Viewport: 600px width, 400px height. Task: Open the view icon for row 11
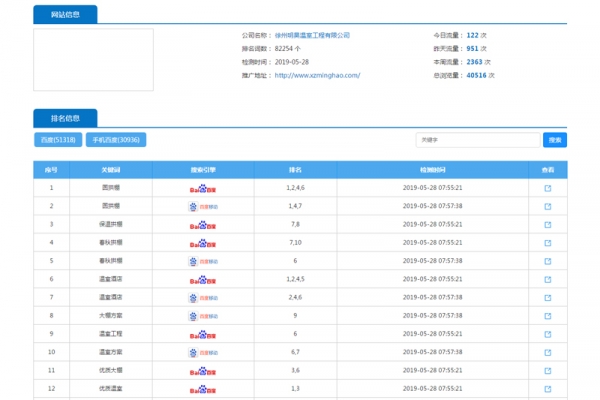(548, 371)
